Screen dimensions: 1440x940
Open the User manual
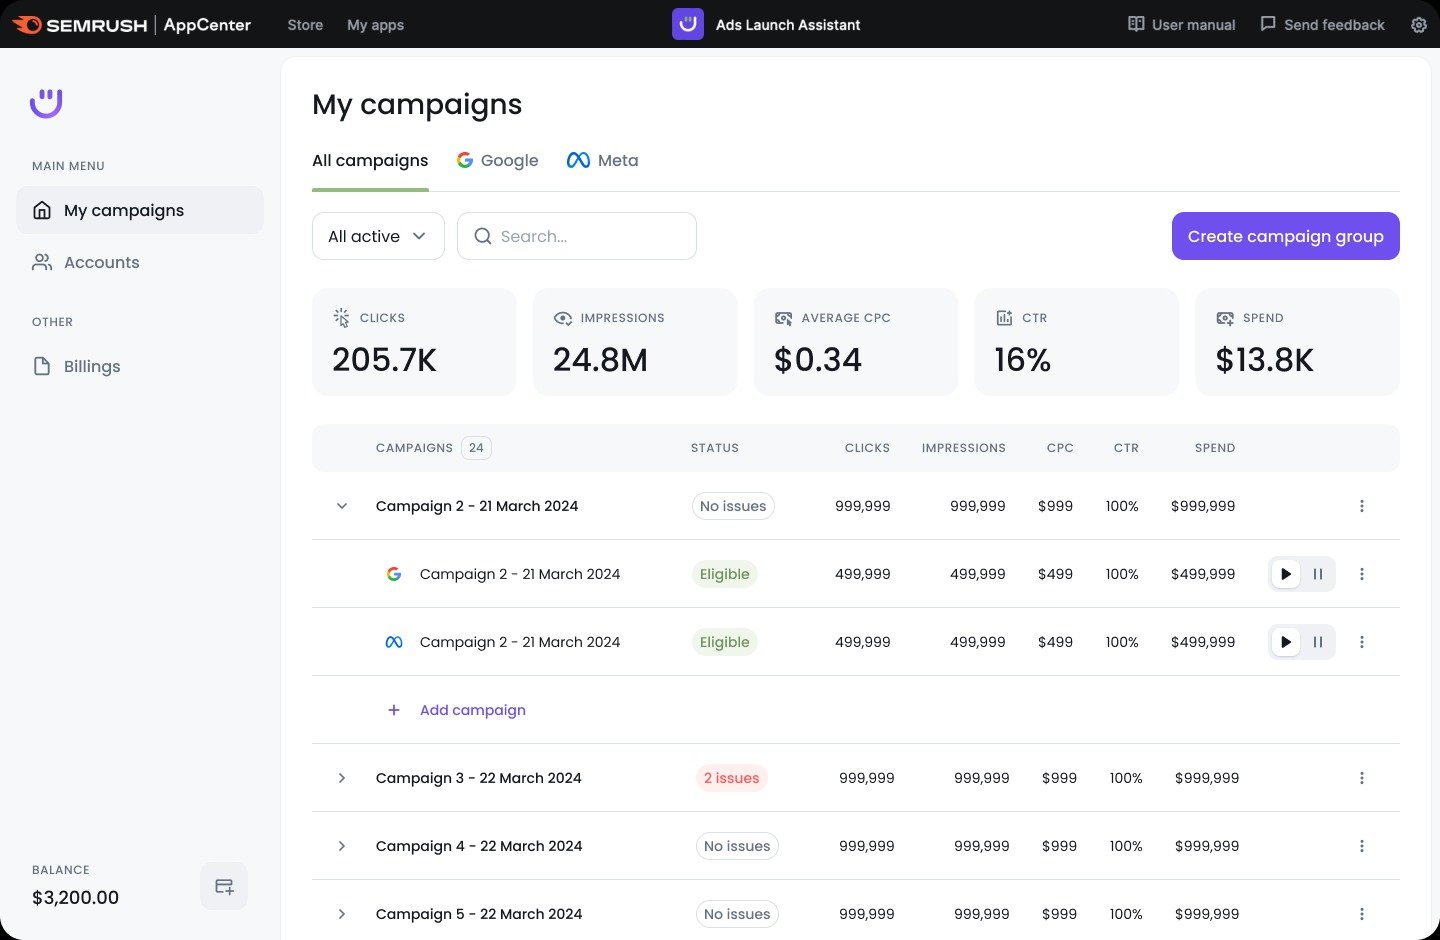(1181, 24)
